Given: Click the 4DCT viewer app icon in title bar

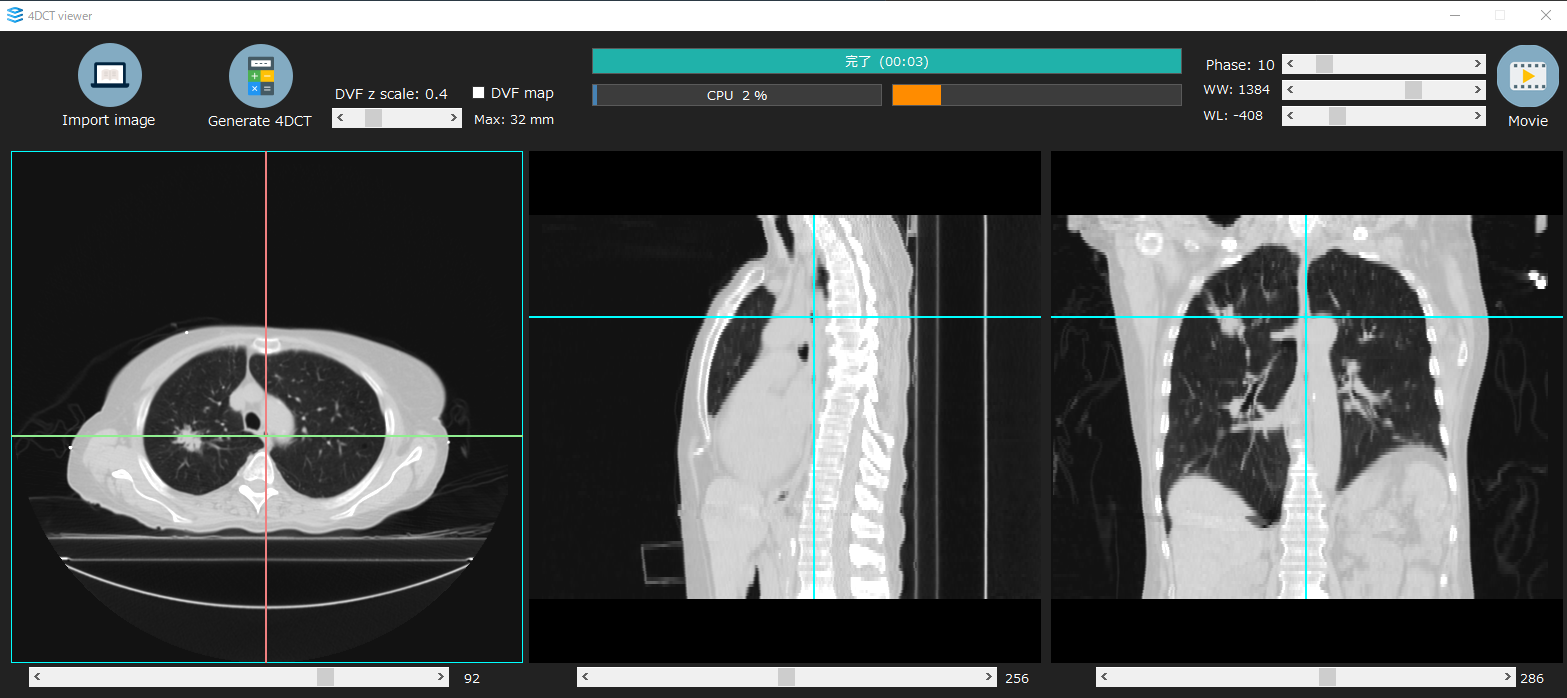Looking at the screenshot, I should pos(14,15).
